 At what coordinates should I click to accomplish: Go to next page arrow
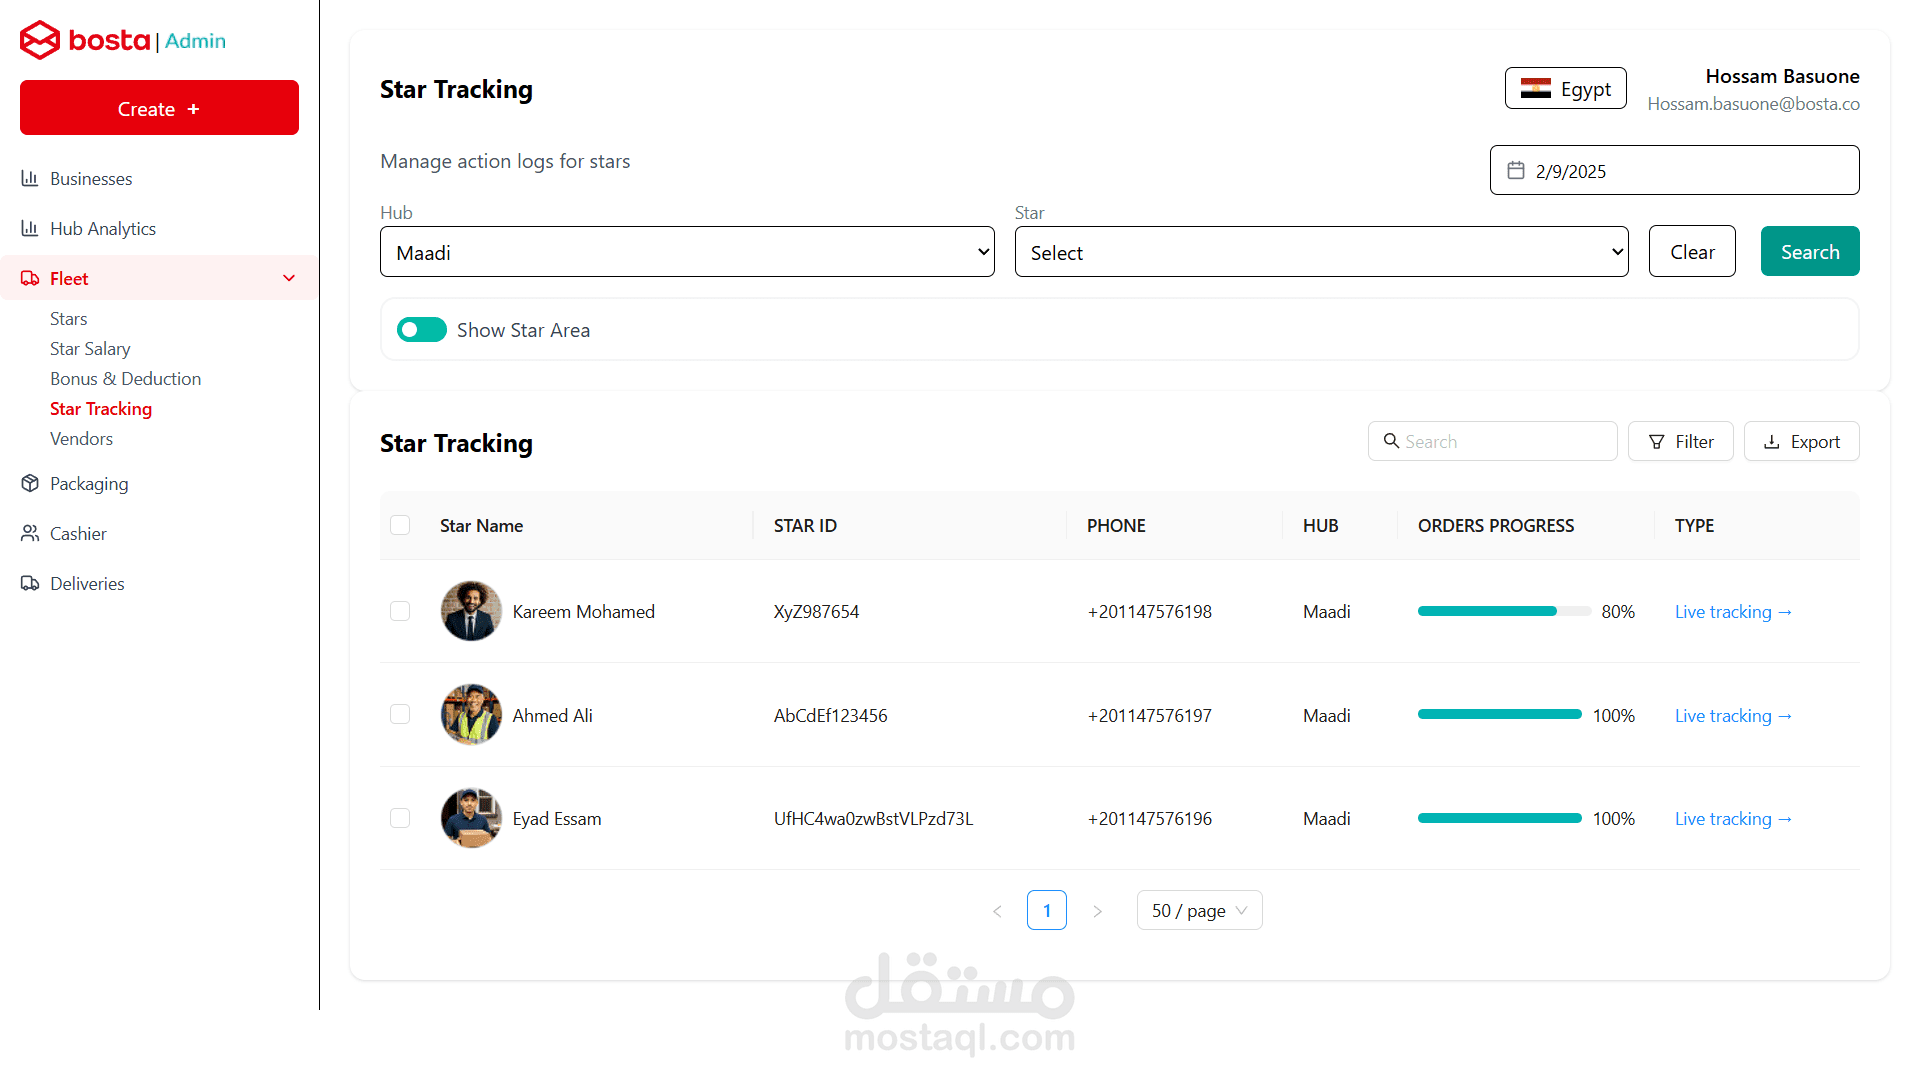tap(1097, 911)
